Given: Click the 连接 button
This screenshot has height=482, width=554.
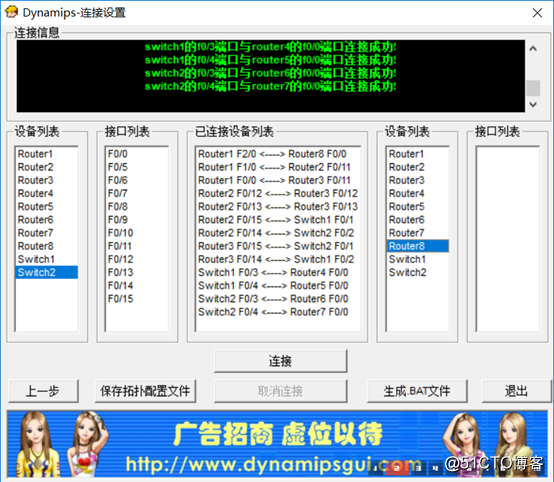Looking at the screenshot, I should [281, 361].
